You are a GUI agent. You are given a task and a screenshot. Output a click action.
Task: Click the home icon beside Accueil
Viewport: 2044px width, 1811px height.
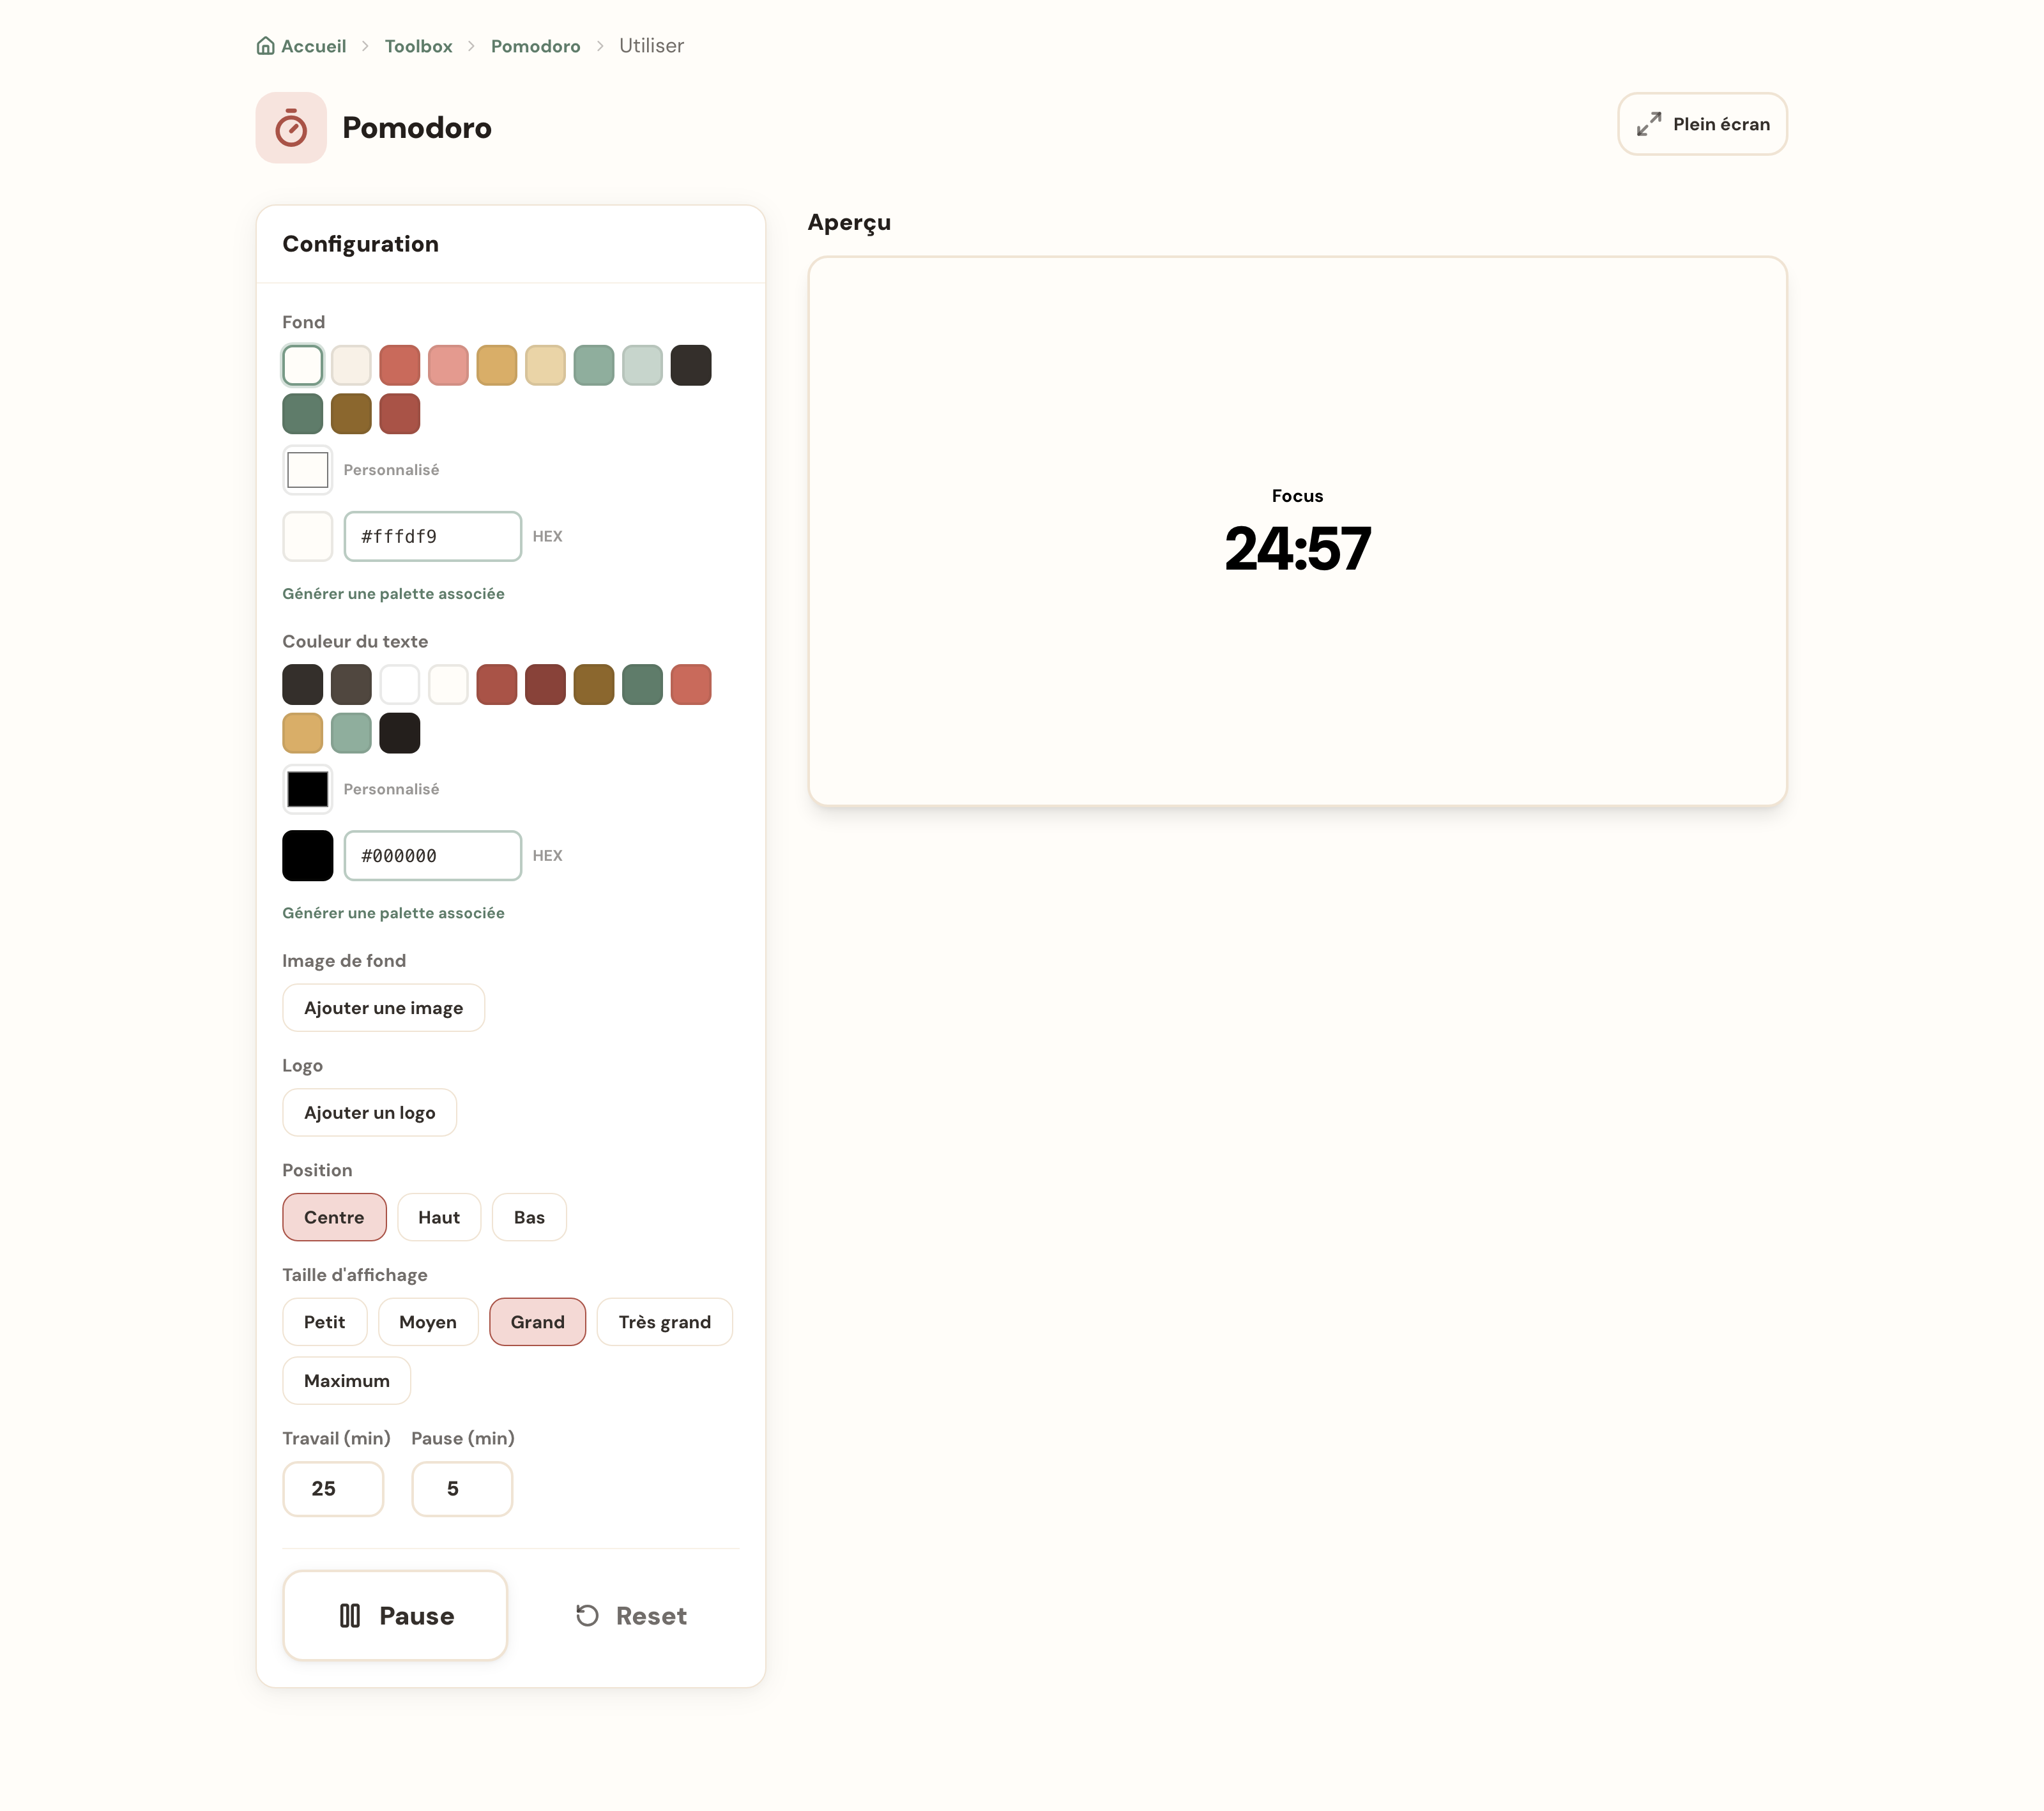265,46
